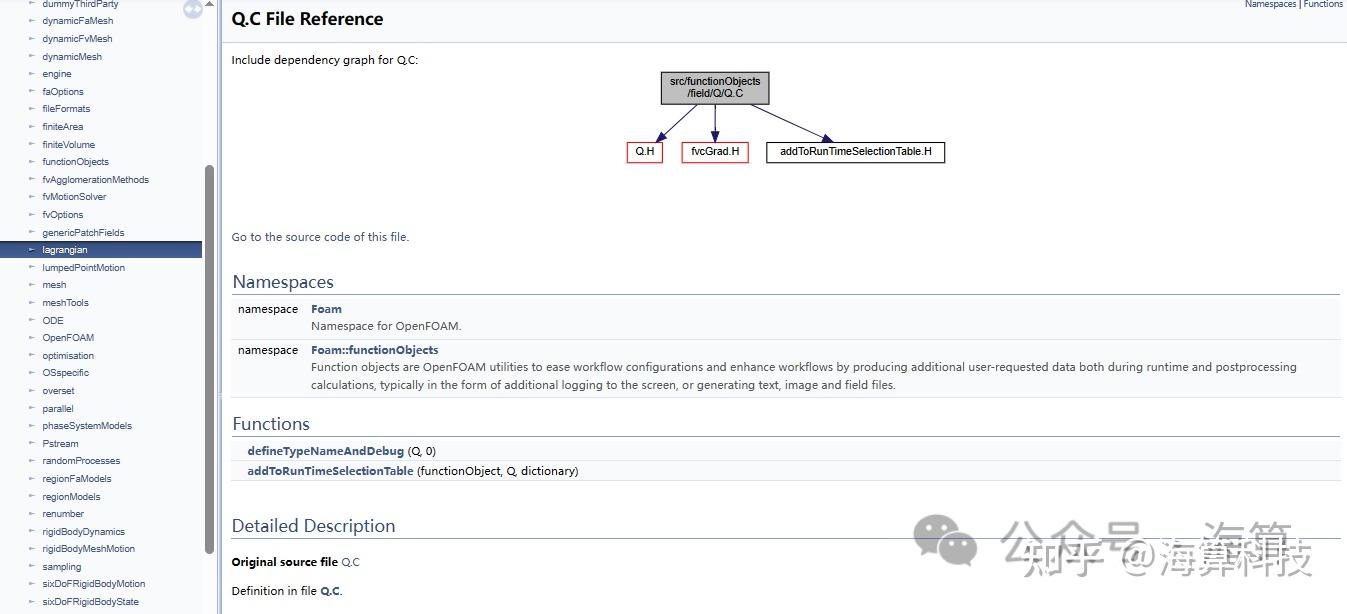
Task: Open the addToRunTimeSelectionTable function link
Action: (x=330, y=471)
